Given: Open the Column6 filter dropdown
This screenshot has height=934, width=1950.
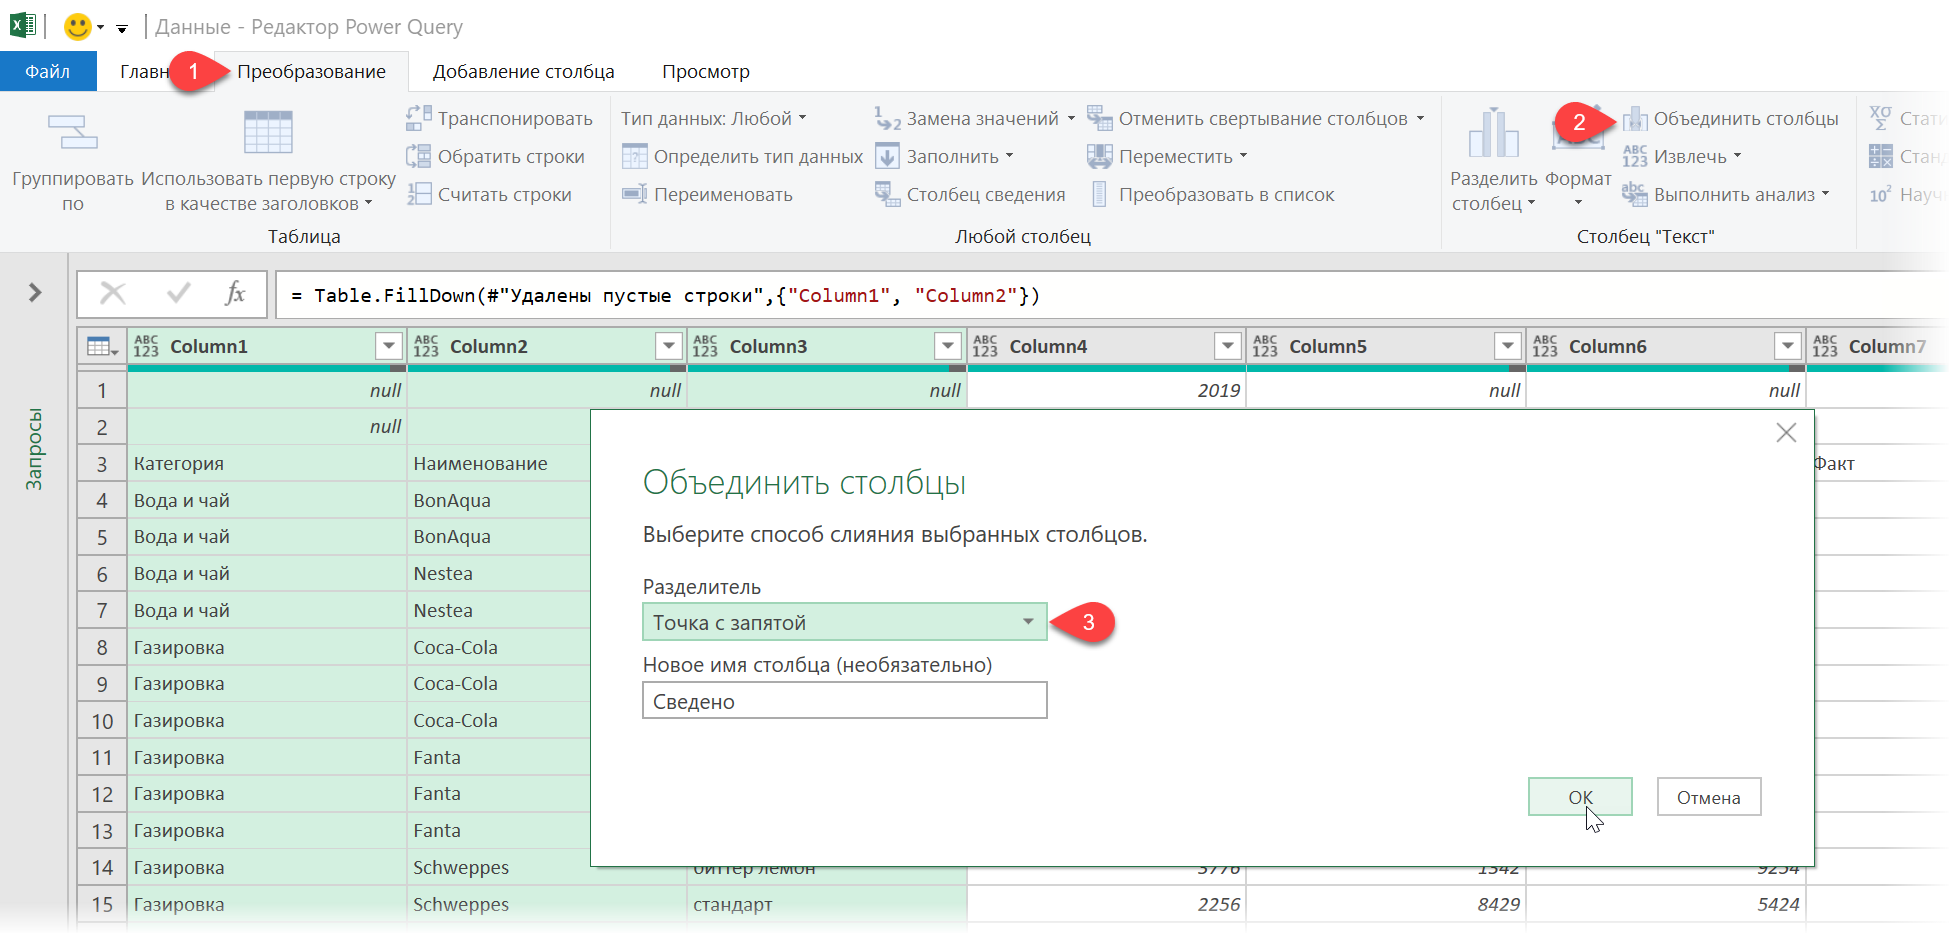Looking at the screenshot, I should click(1788, 346).
